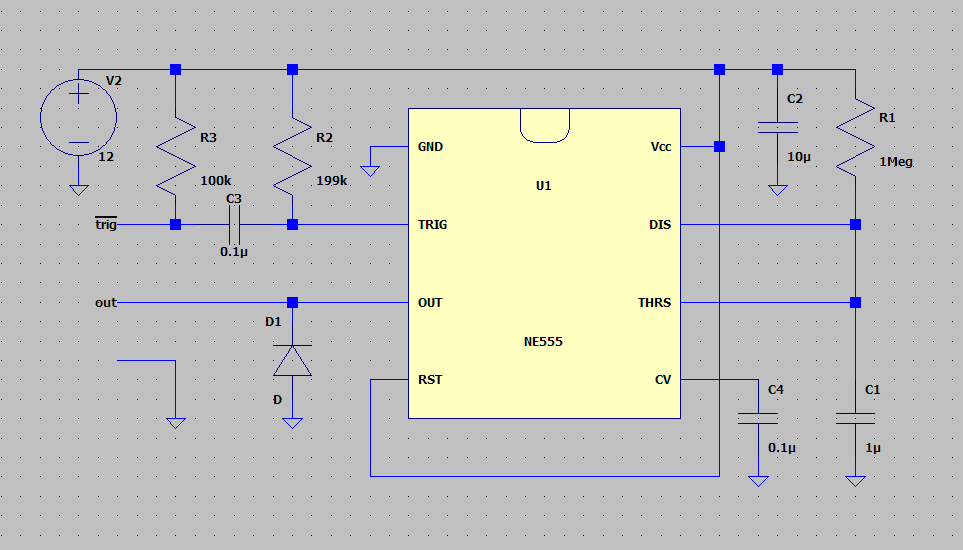This screenshot has height=550, width=963.
Task: Click the 'NE555' part name text
Action: click(x=544, y=341)
